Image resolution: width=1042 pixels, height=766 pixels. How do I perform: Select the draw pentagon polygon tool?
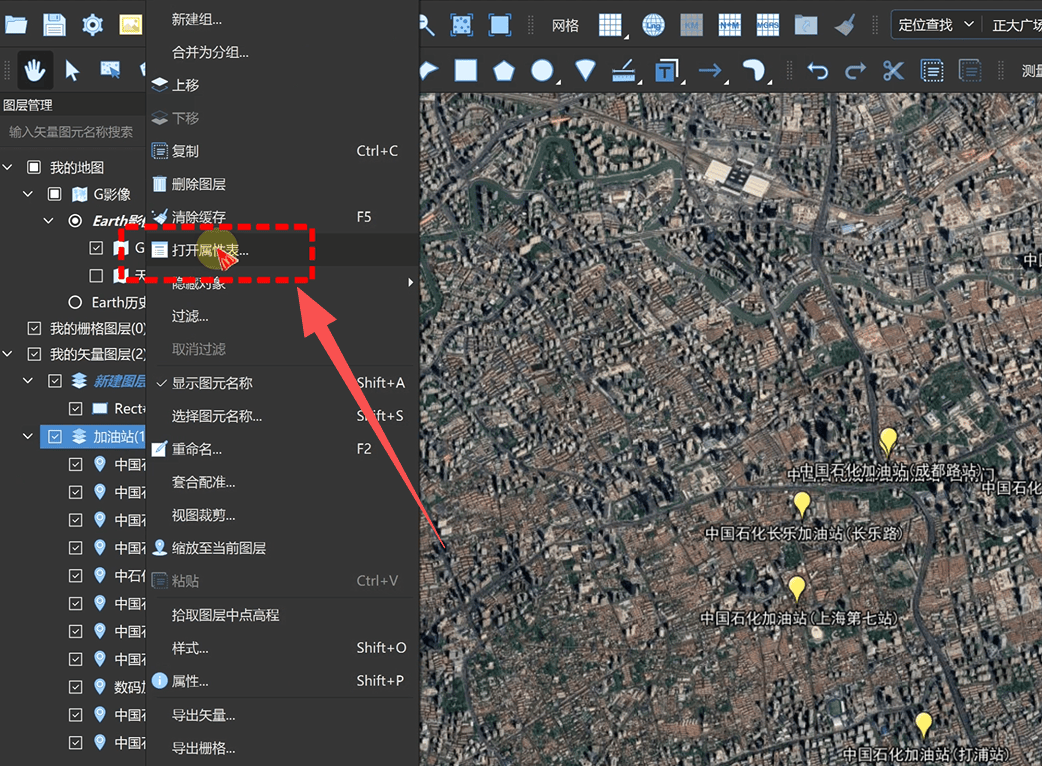pyautogui.click(x=504, y=70)
